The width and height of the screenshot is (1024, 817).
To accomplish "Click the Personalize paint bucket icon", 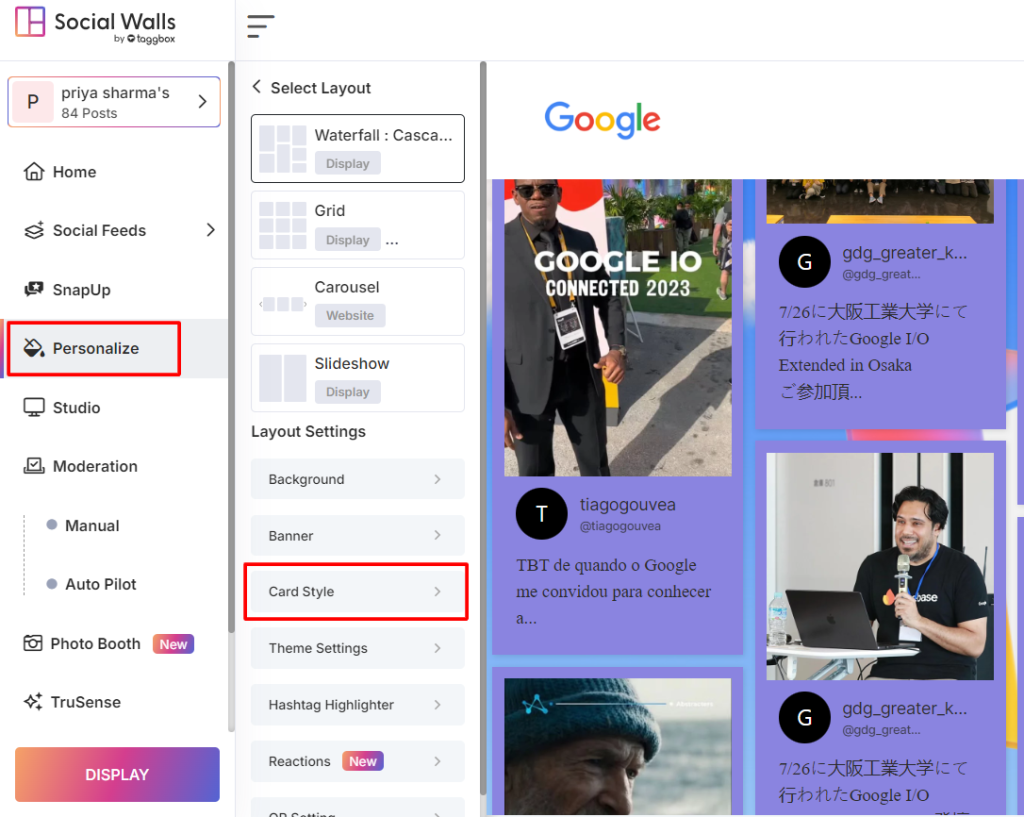I will (x=34, y=348).
